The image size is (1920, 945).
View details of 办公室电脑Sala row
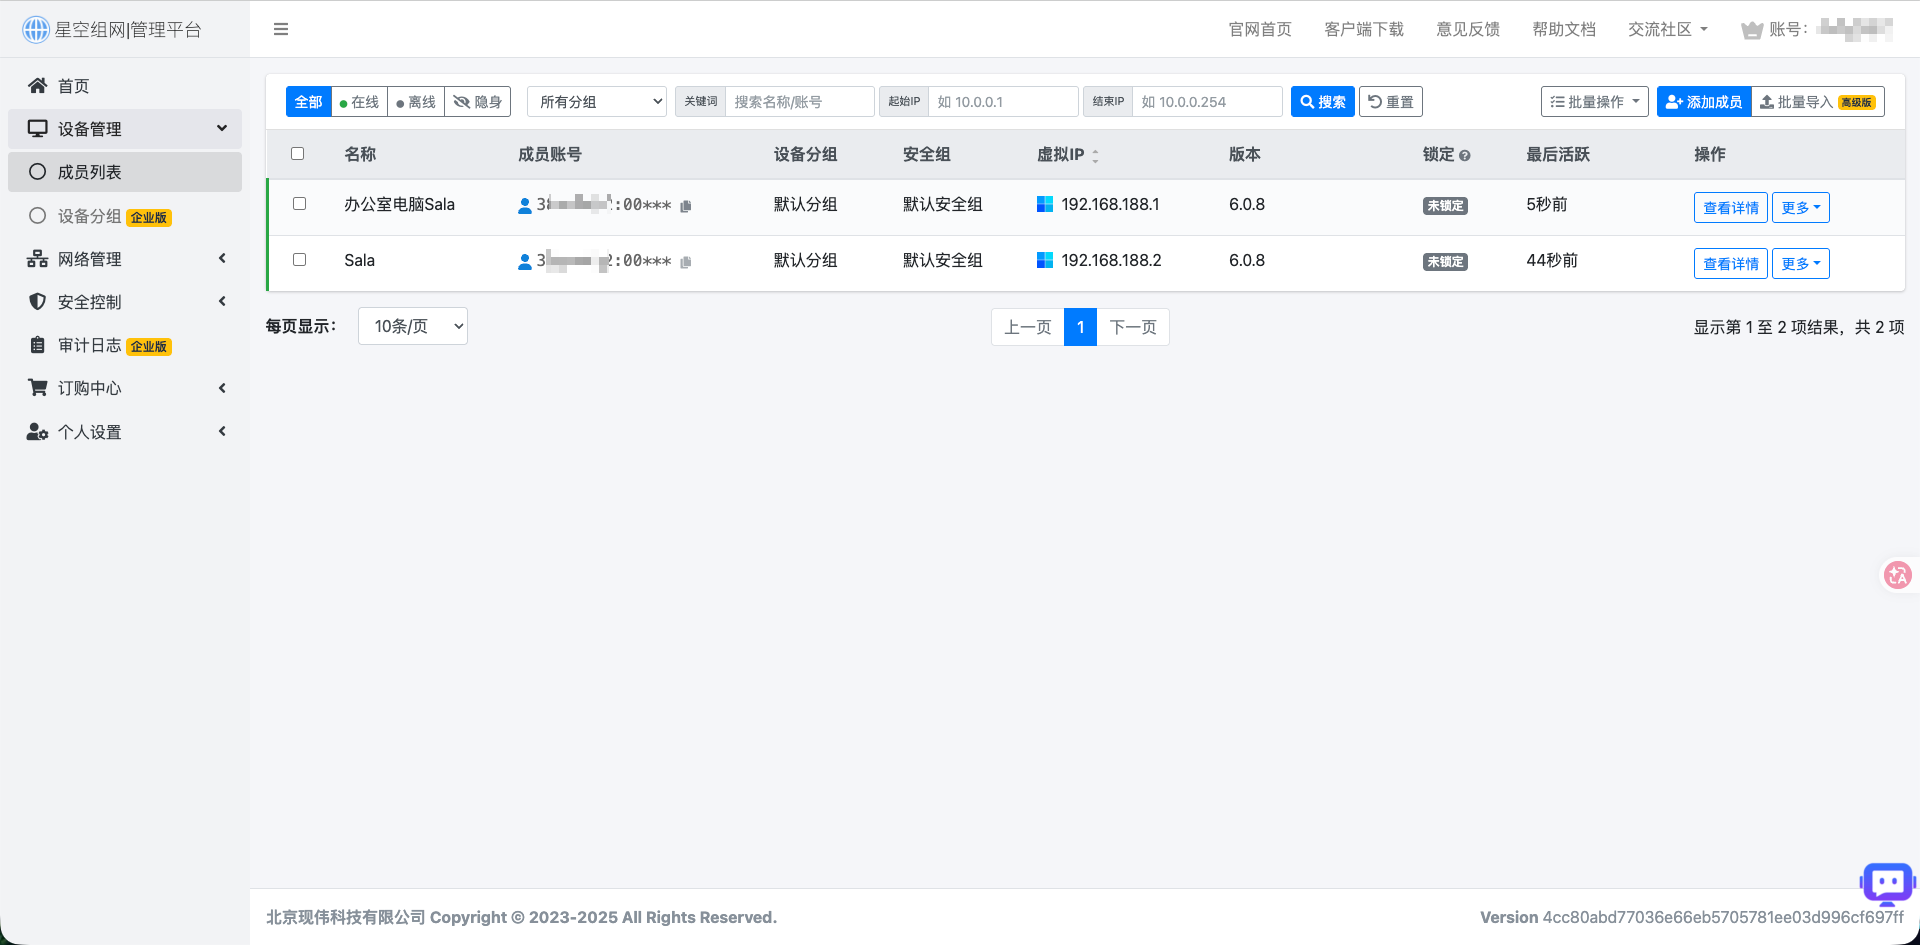coord(1731,207)
